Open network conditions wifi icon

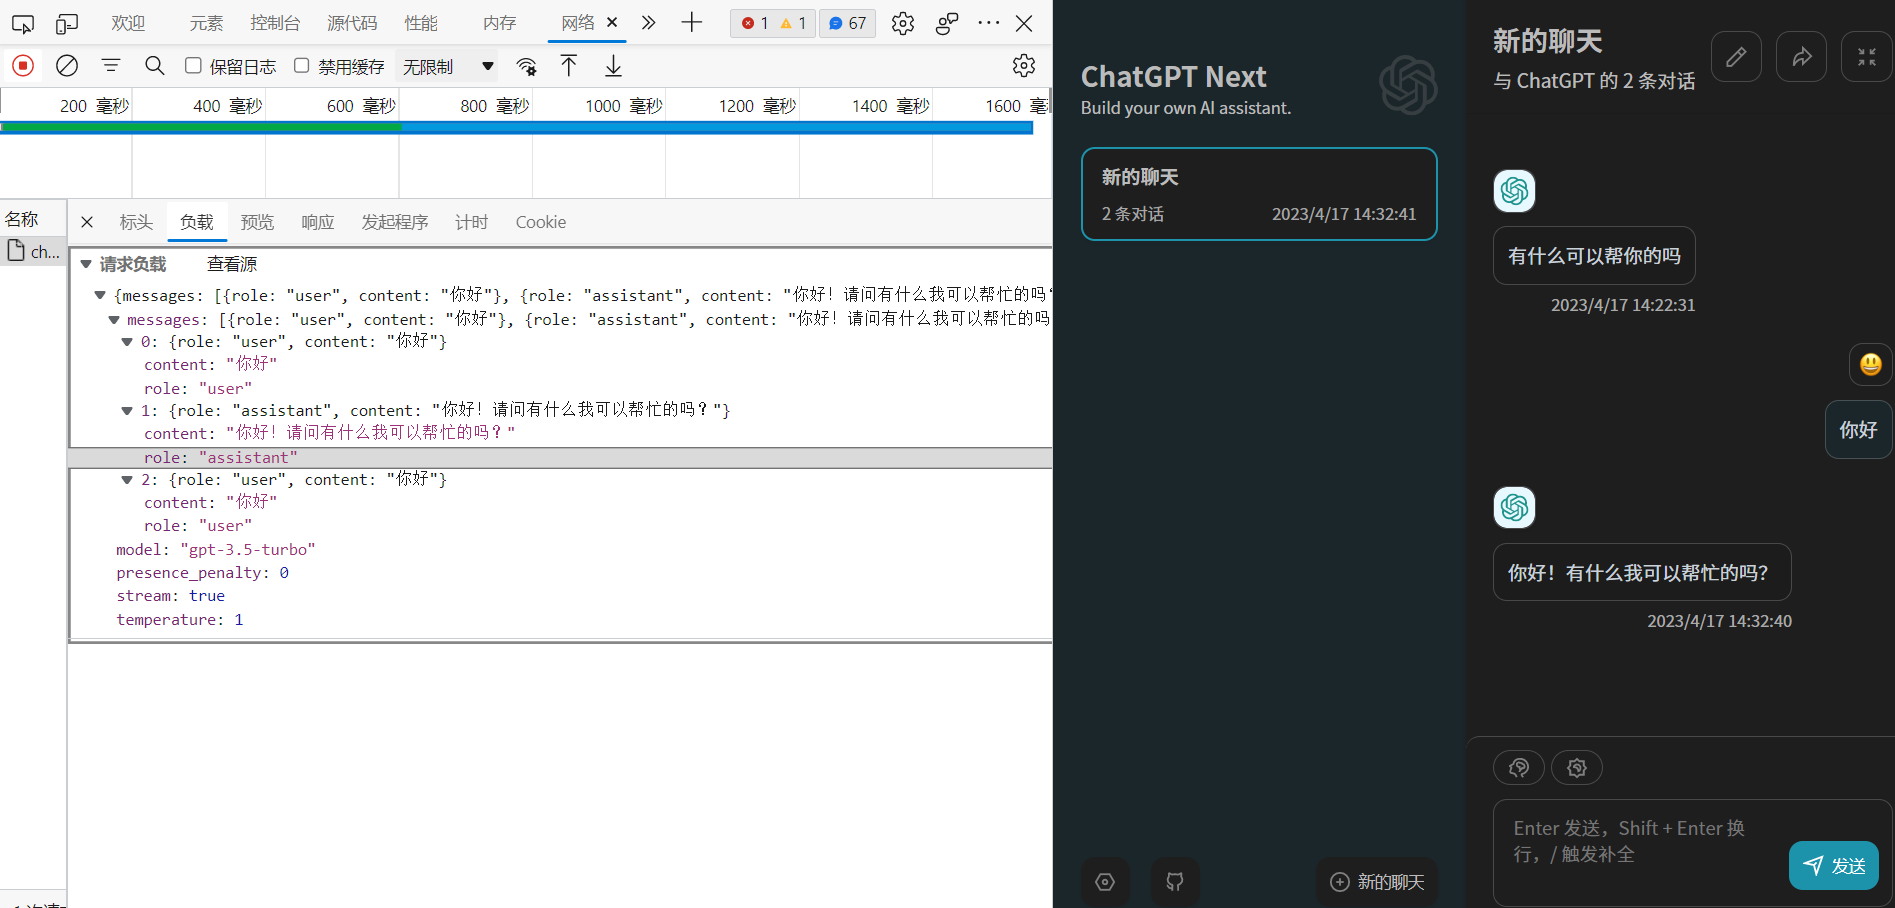pyautogui.click(x=526, y=66)
